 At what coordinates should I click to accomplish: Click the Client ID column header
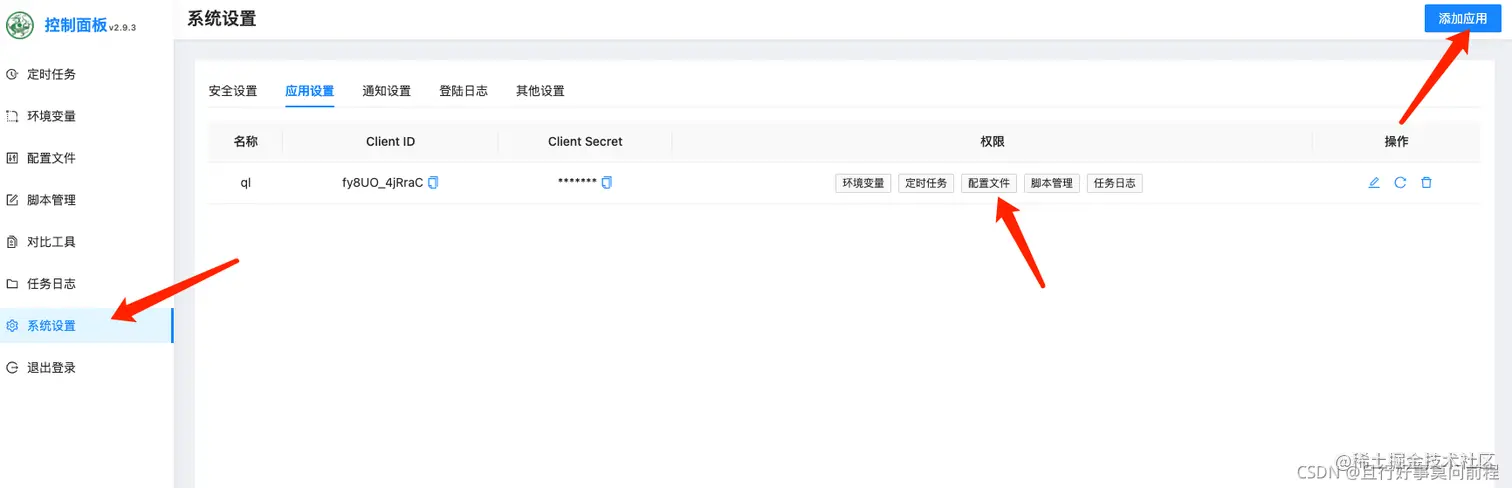(x=390, y=142)
